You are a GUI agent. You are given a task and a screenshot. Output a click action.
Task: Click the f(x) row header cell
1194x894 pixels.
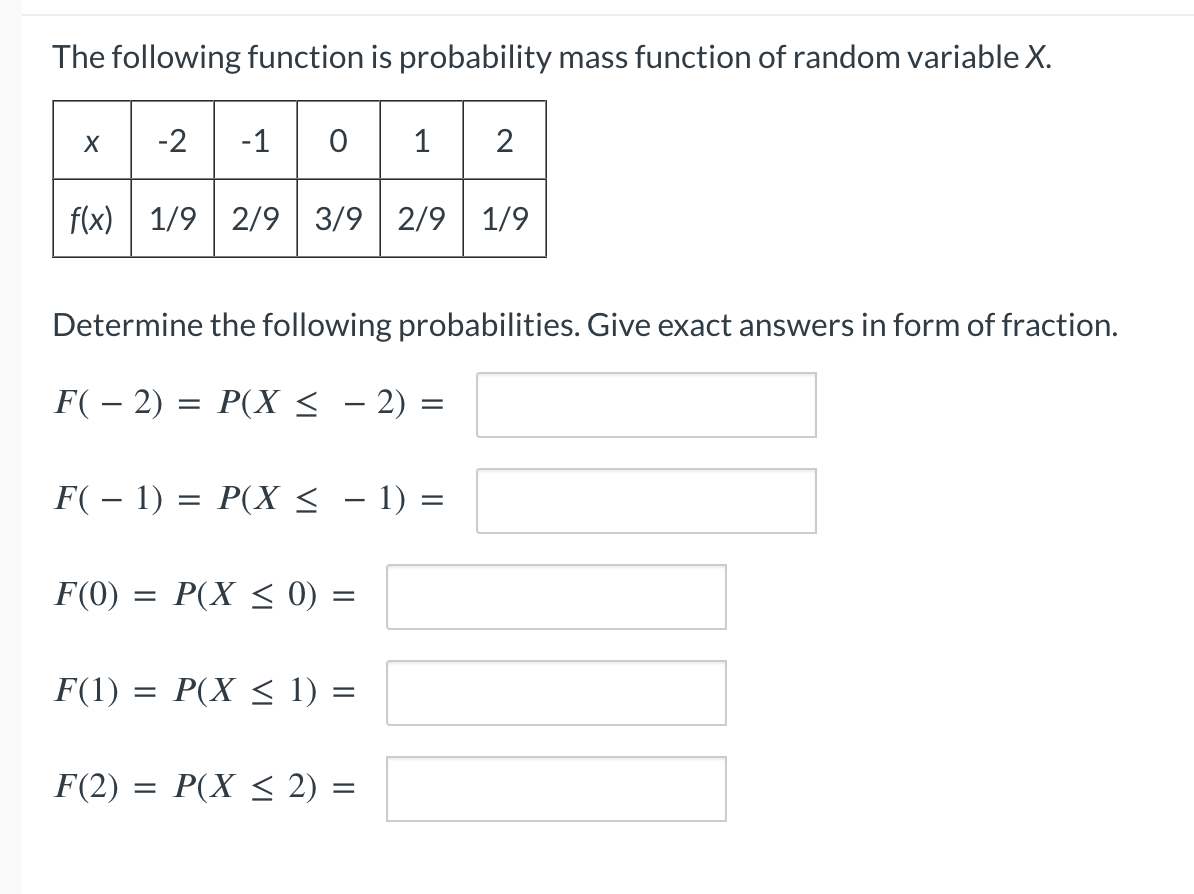[91, 216]
